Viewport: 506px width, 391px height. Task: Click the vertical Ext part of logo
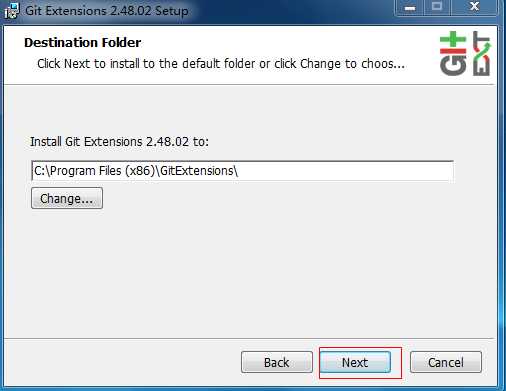tap(482, 53)
